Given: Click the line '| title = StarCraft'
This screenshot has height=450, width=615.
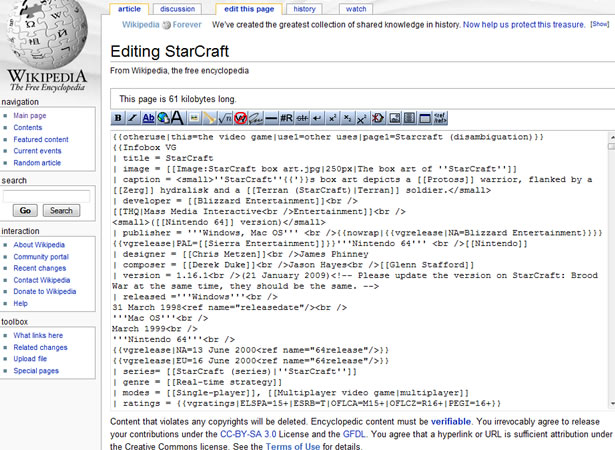Looking at the screenshot, I should [x=163, y=158].
